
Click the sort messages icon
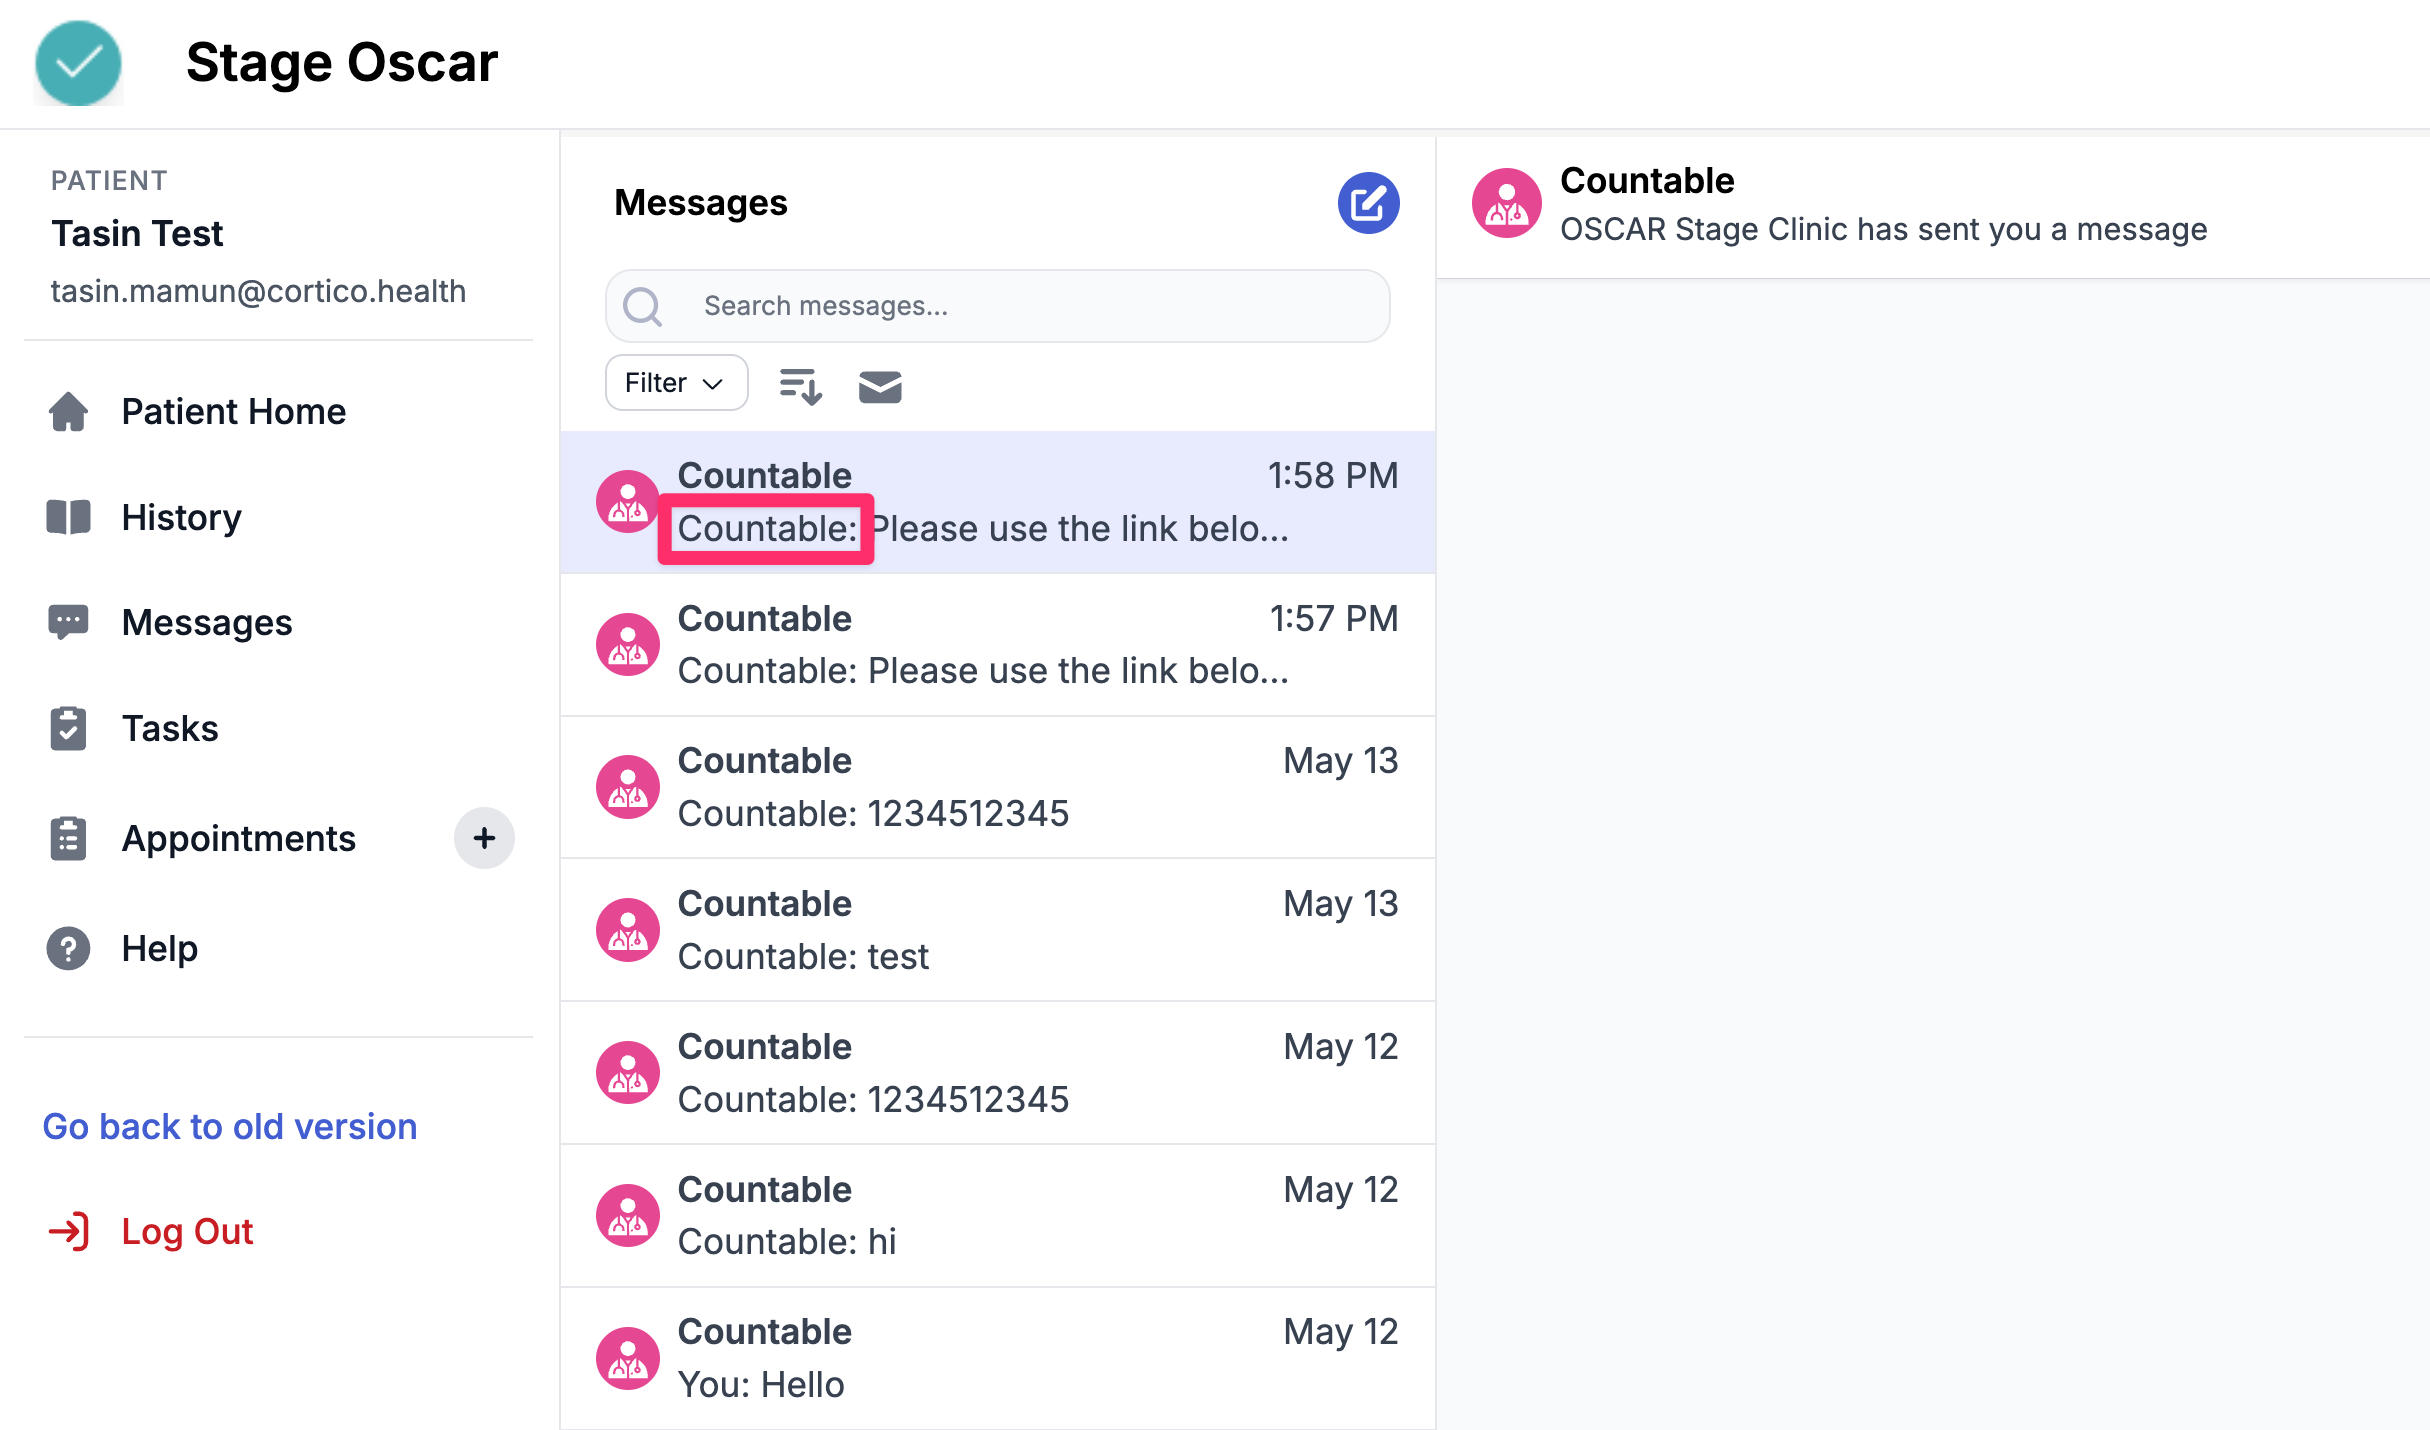click(800, 385)
